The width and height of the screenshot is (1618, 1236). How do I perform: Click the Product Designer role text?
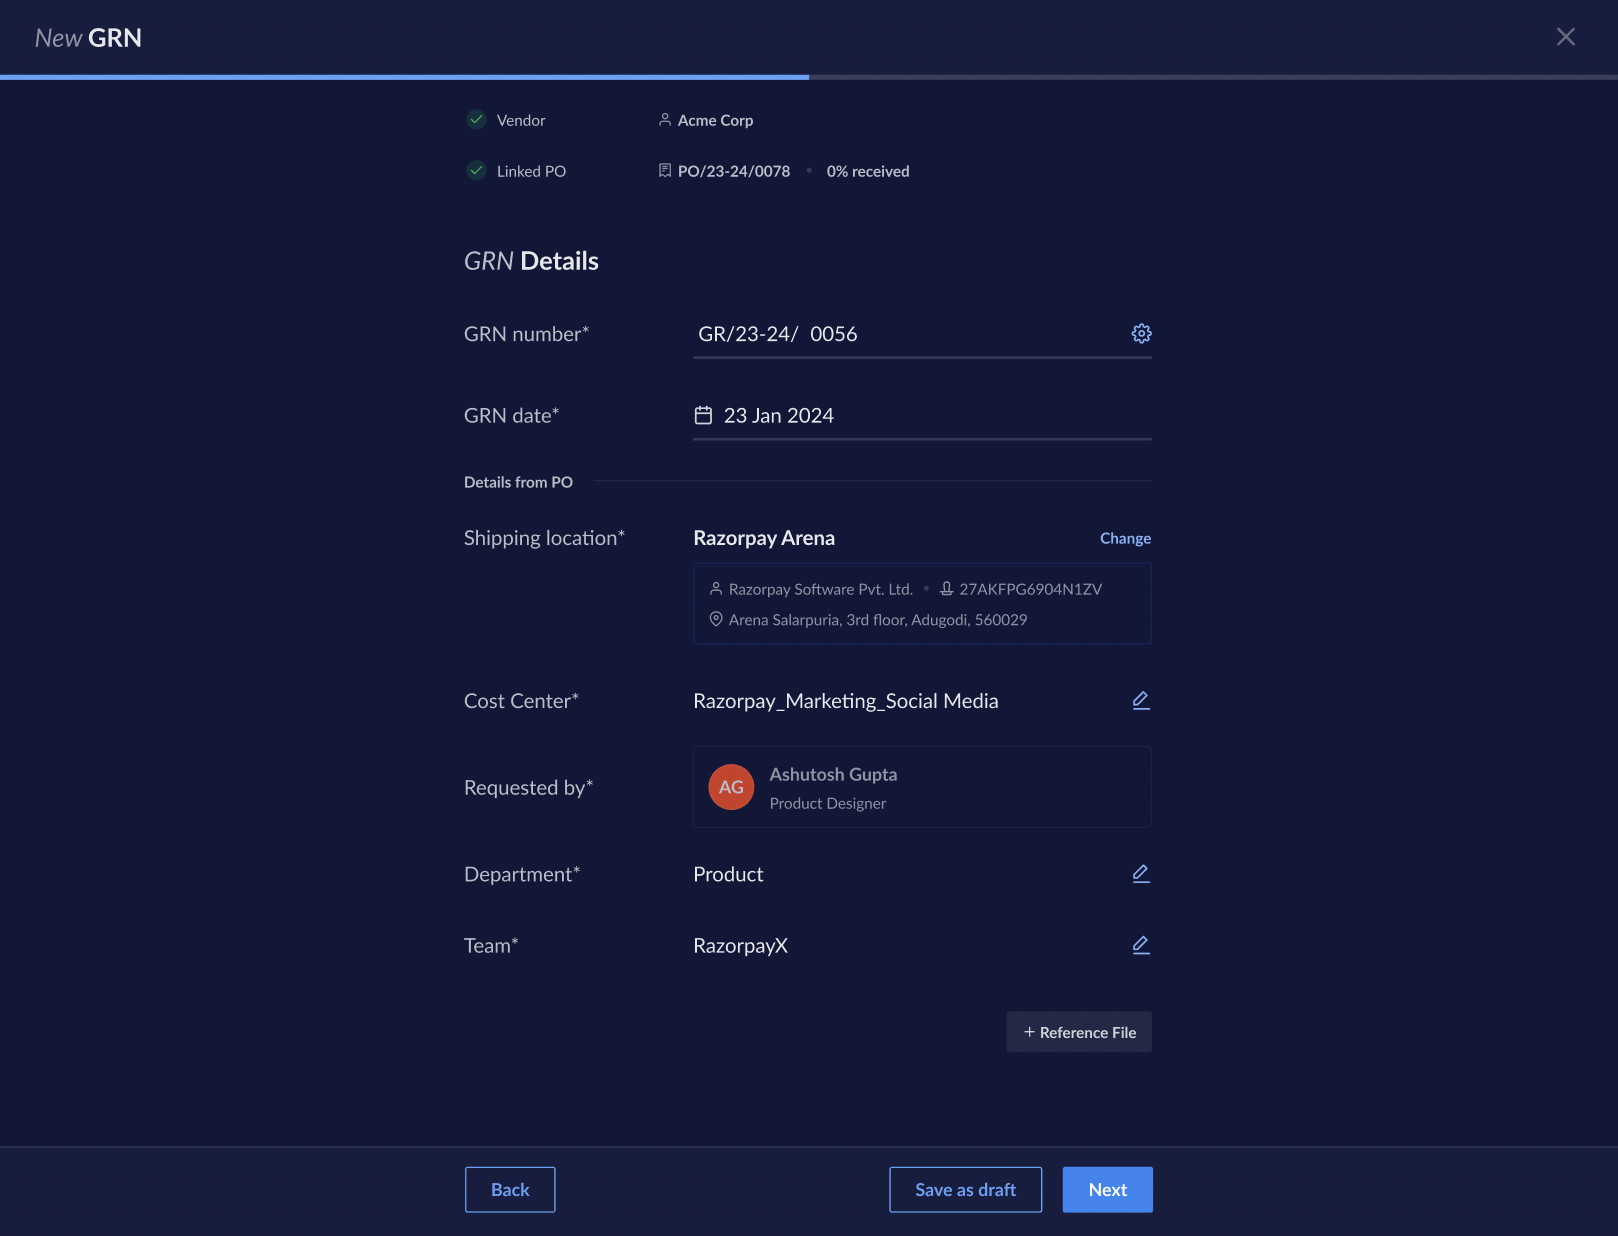click(827, 803)
